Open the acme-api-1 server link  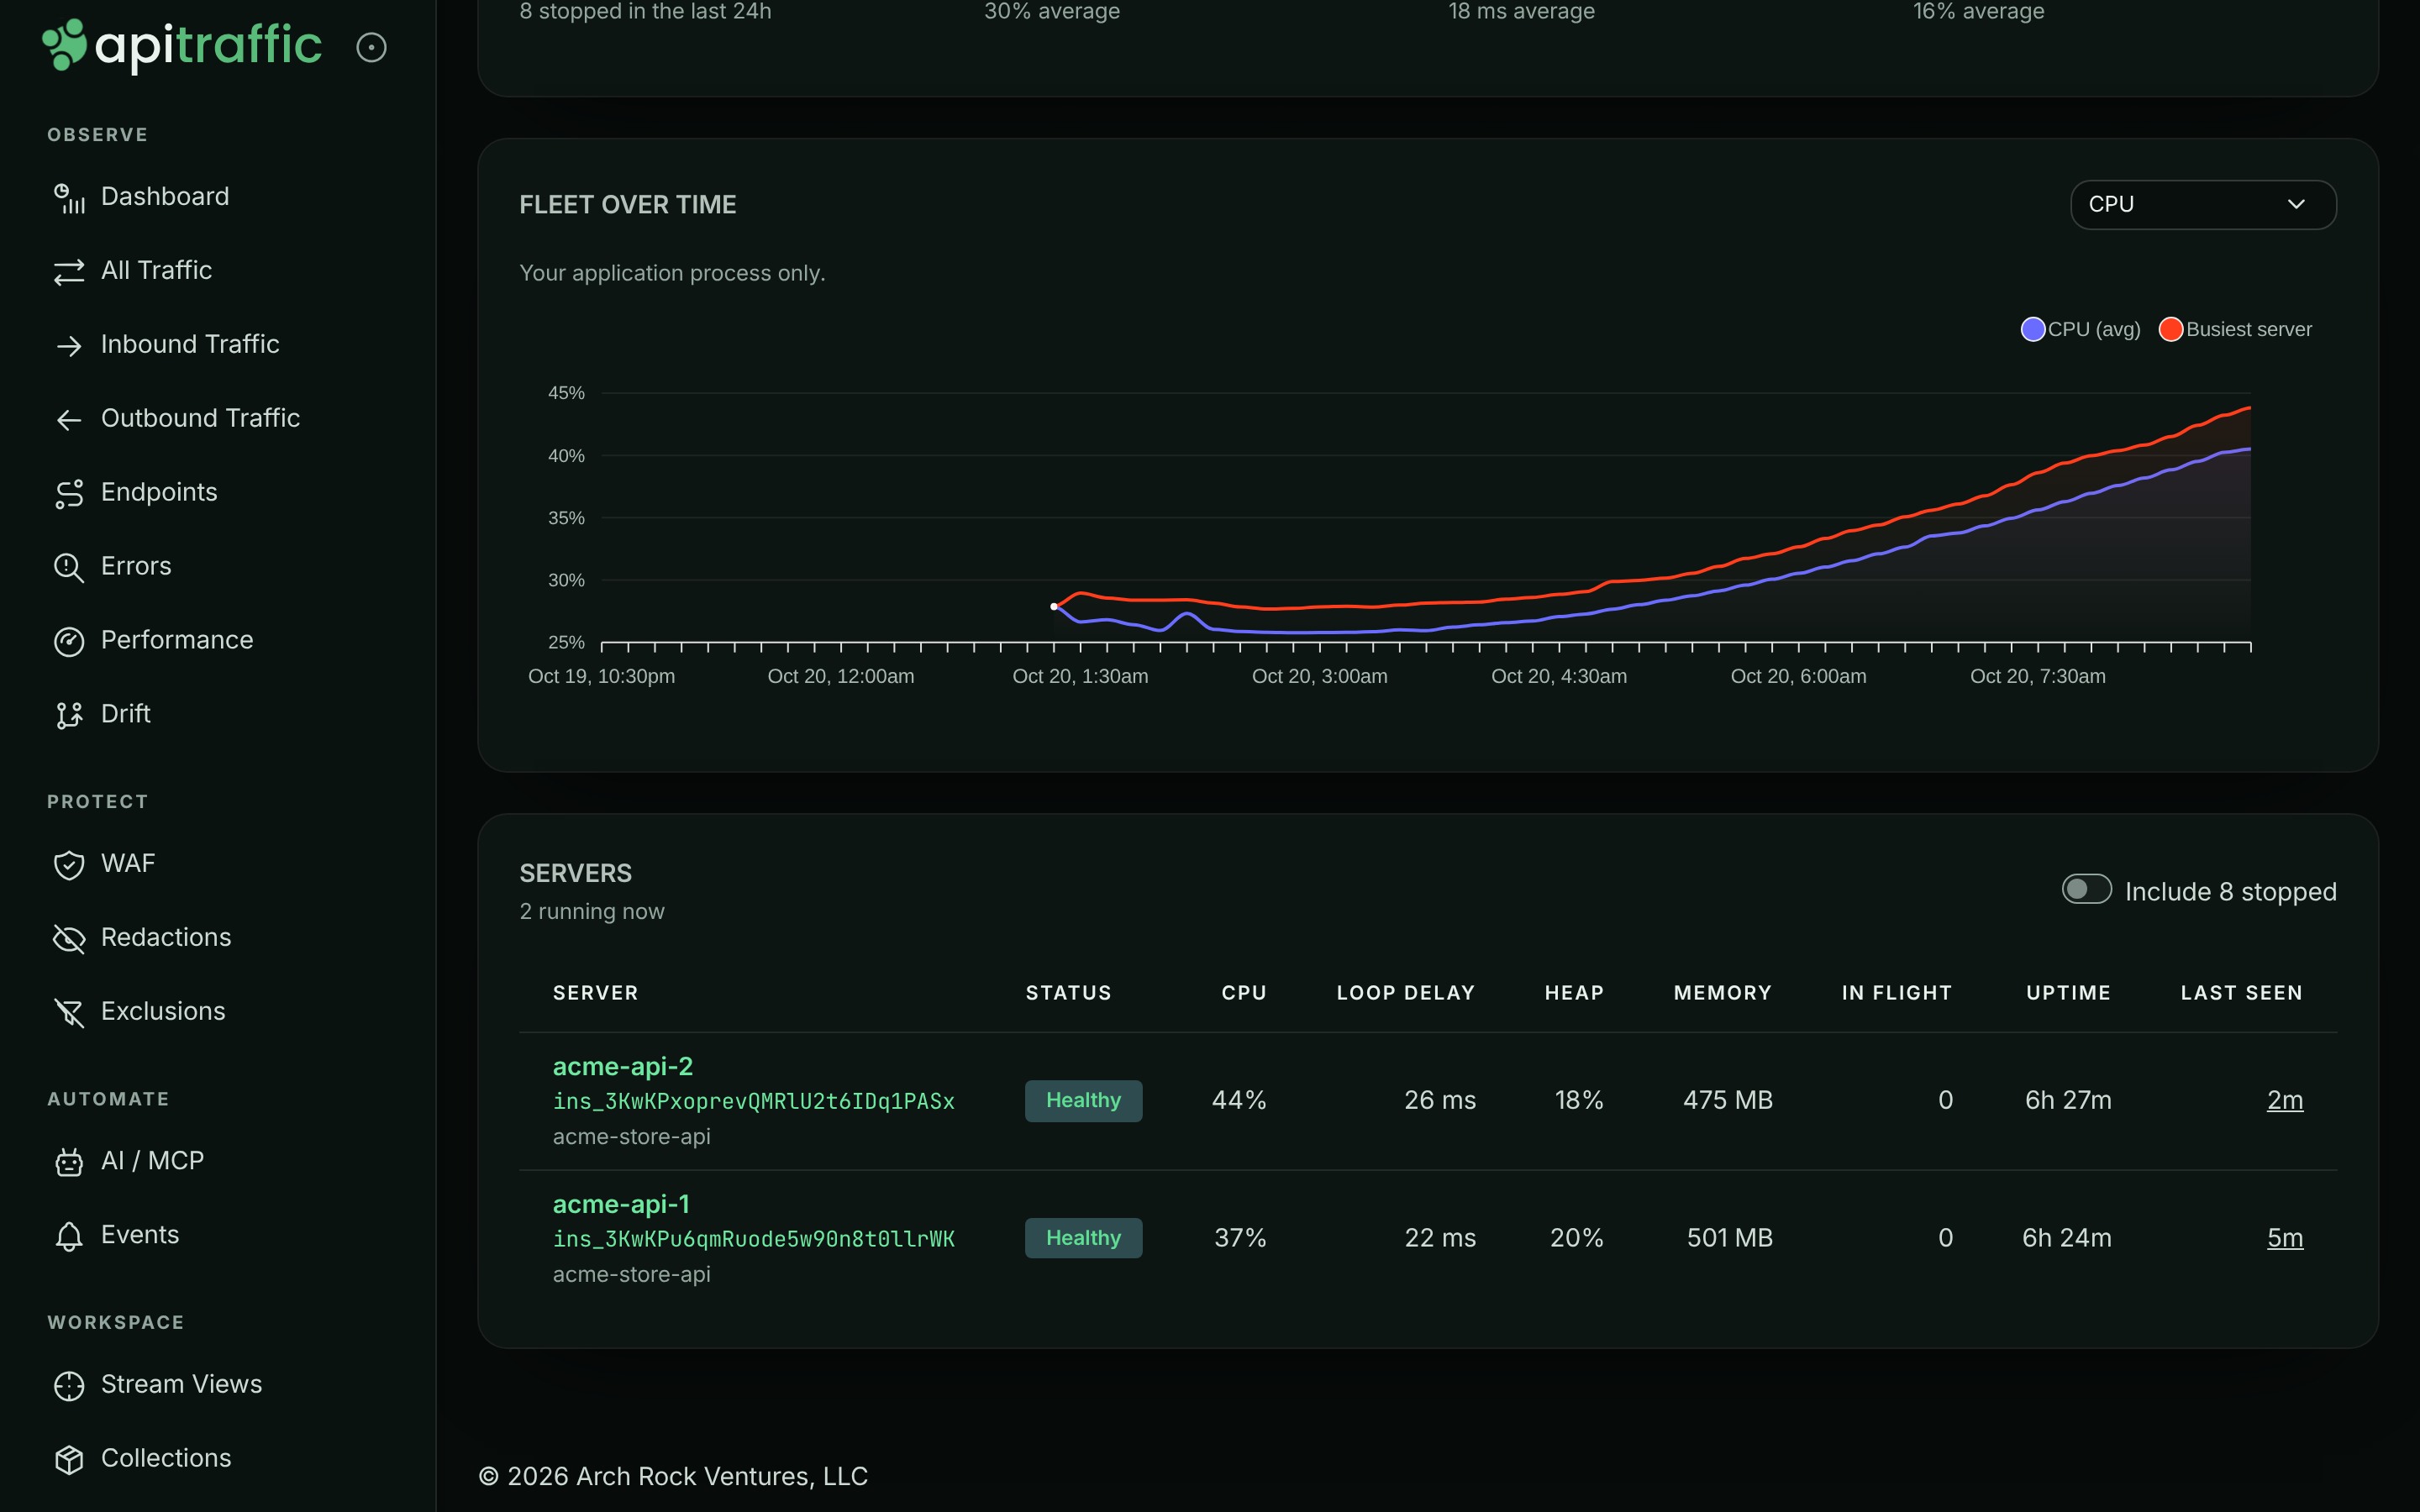click(x=621, y=1204)
